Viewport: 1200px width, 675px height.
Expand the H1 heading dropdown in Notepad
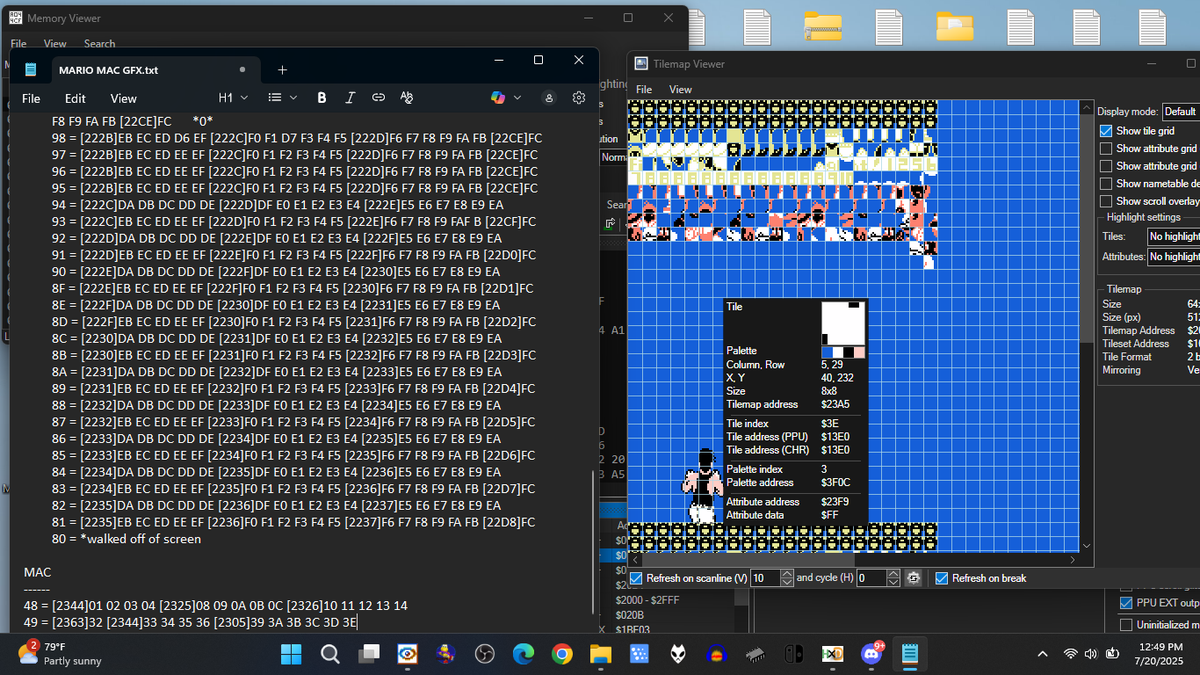pos(233,98)
